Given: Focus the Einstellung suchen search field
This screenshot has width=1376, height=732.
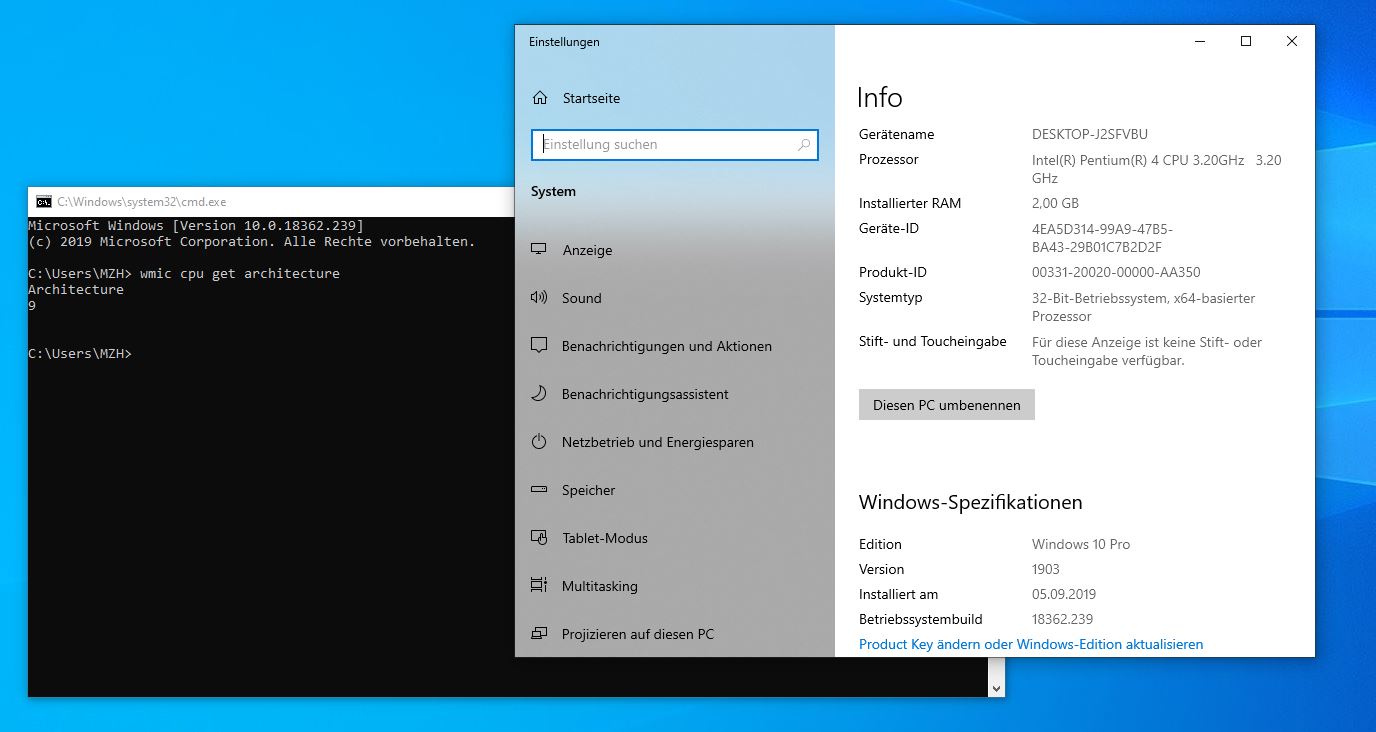Looking at the screenshot, I should point(675,145).
